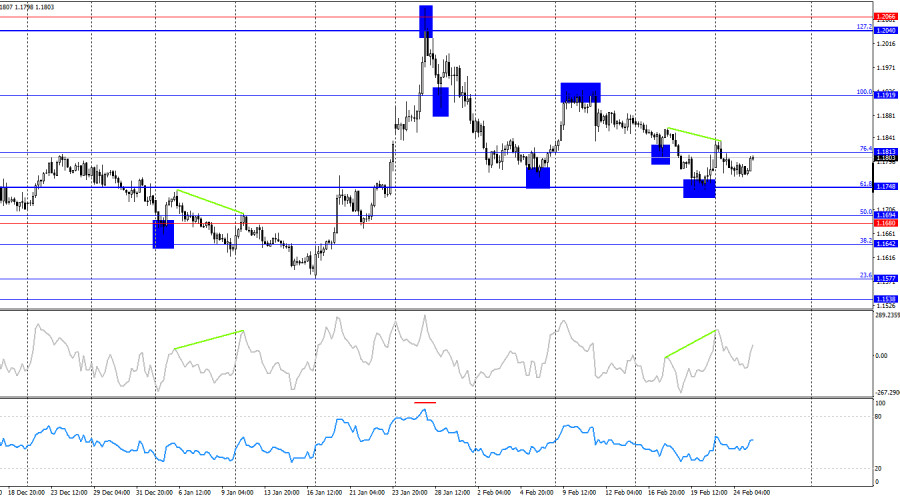The width and height of the screenshot is (900, 500).
Task: Click the 127.2 Fibonacci level label
Action: [864, 26]
